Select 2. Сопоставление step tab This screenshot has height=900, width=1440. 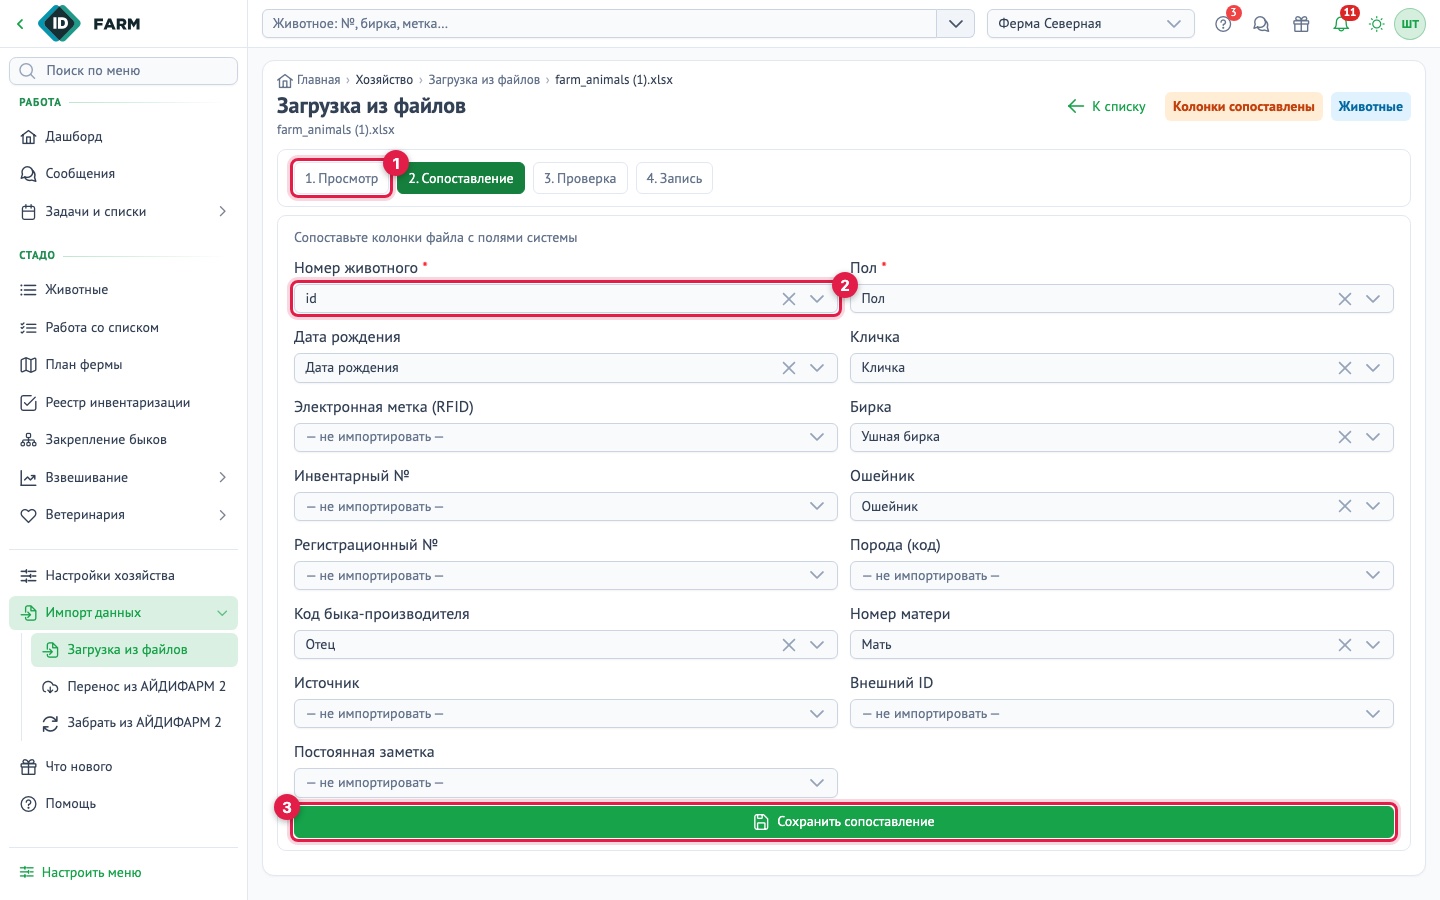(461, 179)
